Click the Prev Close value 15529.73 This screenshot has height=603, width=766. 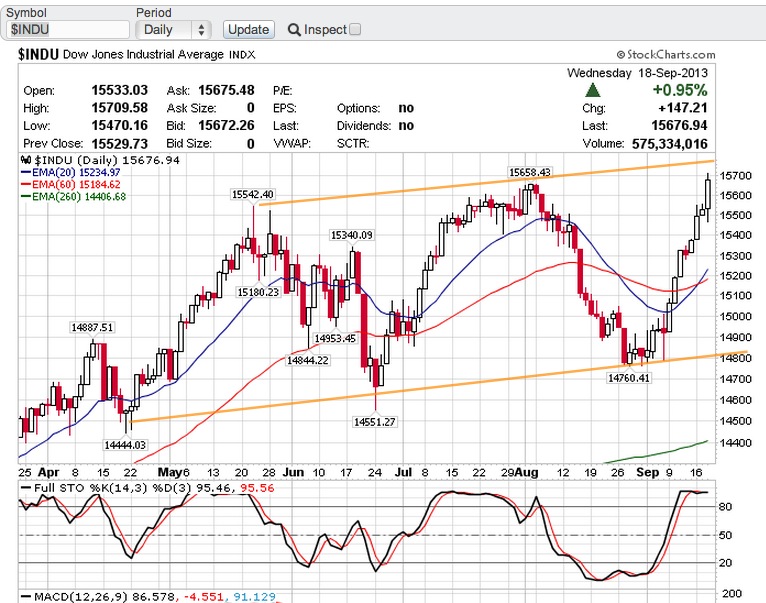coord(120,144)
